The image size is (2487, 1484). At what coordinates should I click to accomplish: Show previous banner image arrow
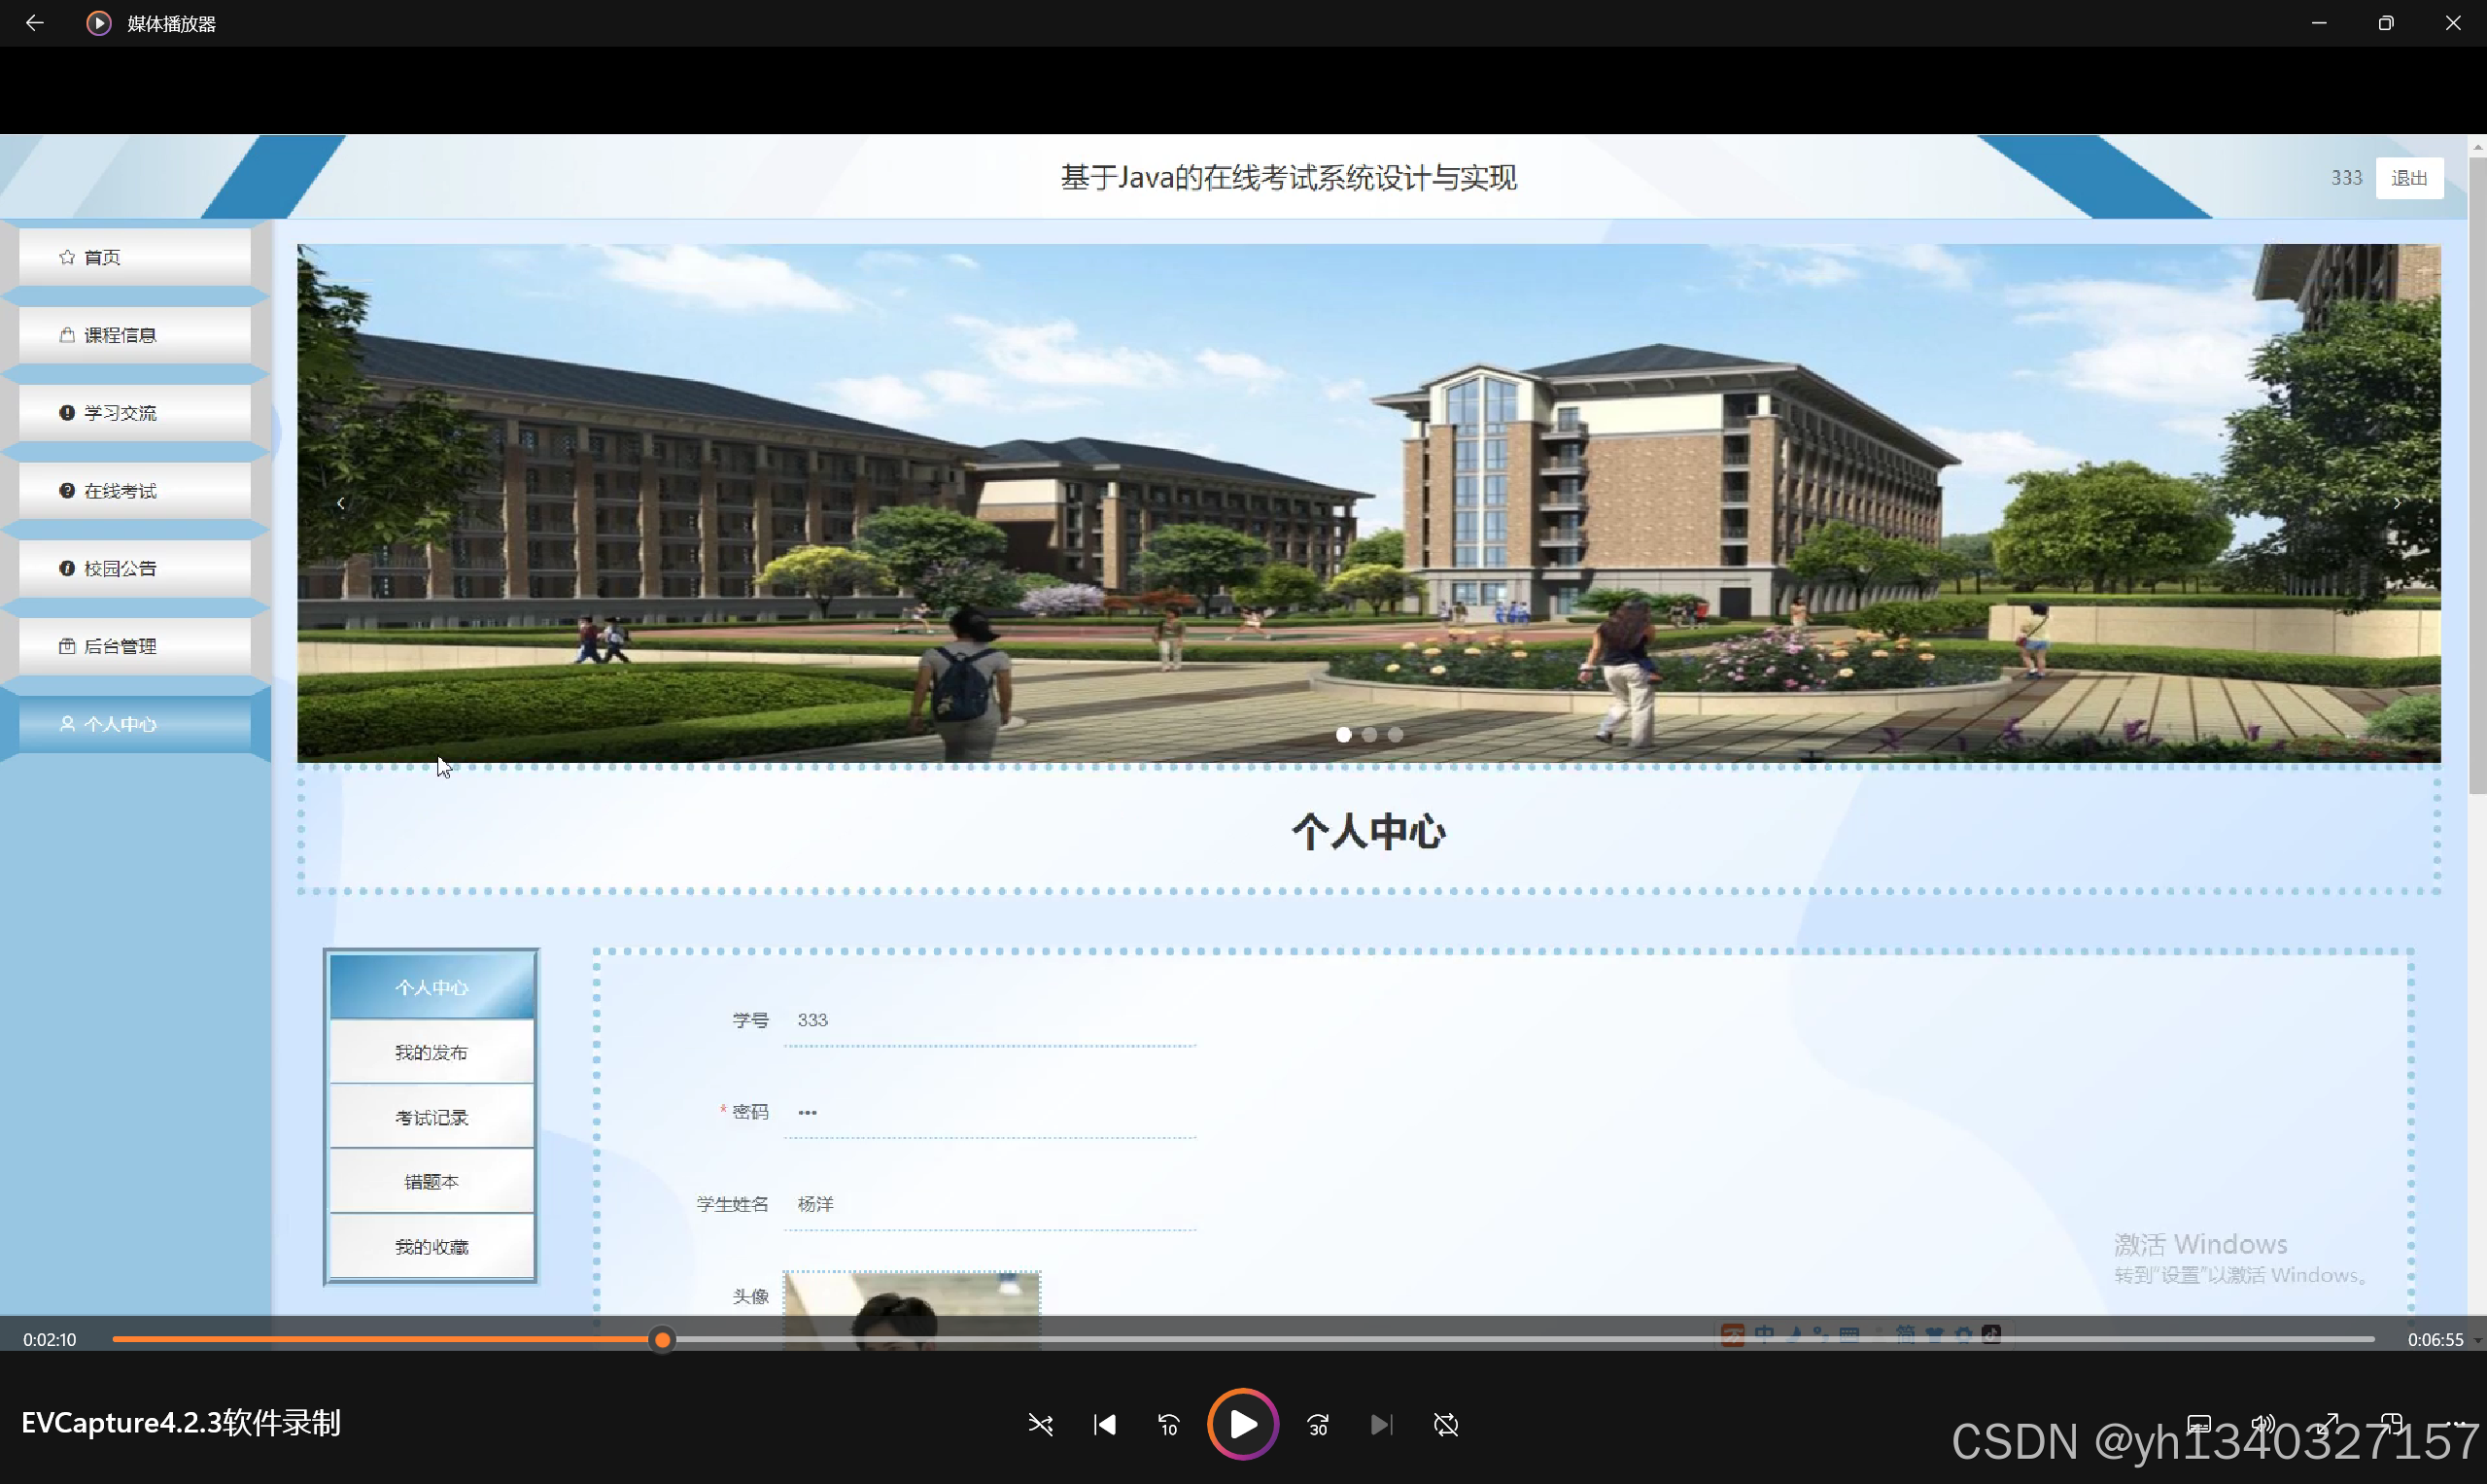click(341, 503)
